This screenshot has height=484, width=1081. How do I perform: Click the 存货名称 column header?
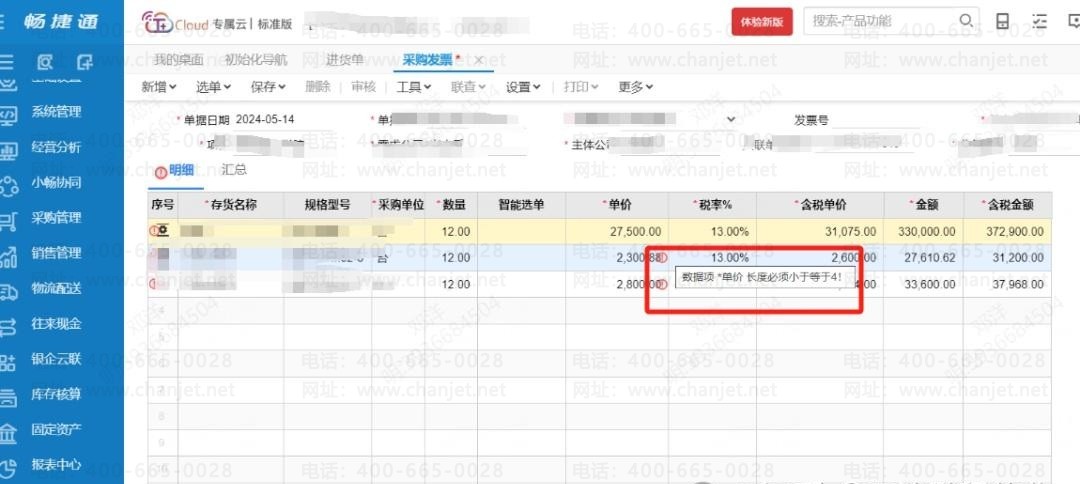pos(231,205)
